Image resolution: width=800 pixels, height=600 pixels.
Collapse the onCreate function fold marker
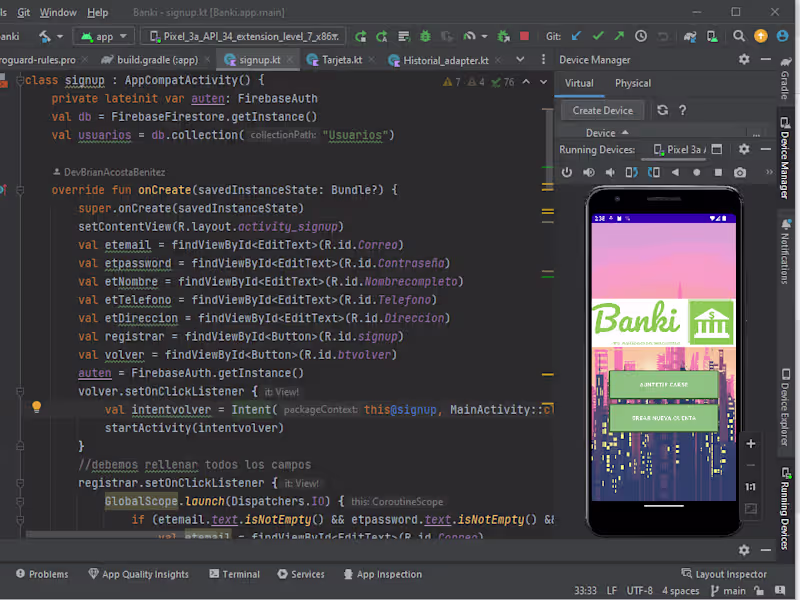20,190
